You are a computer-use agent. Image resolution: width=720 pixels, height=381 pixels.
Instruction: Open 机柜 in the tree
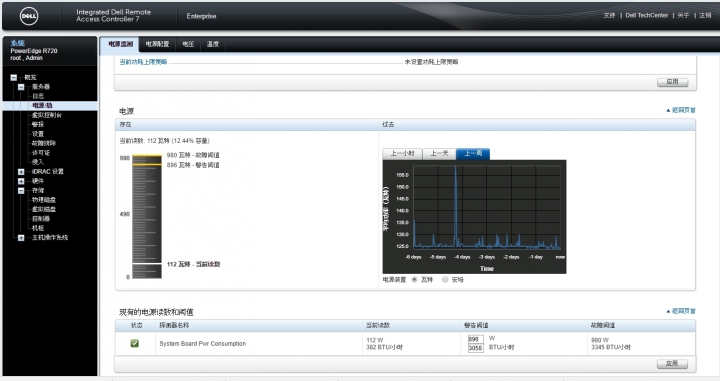pos(38,228)
